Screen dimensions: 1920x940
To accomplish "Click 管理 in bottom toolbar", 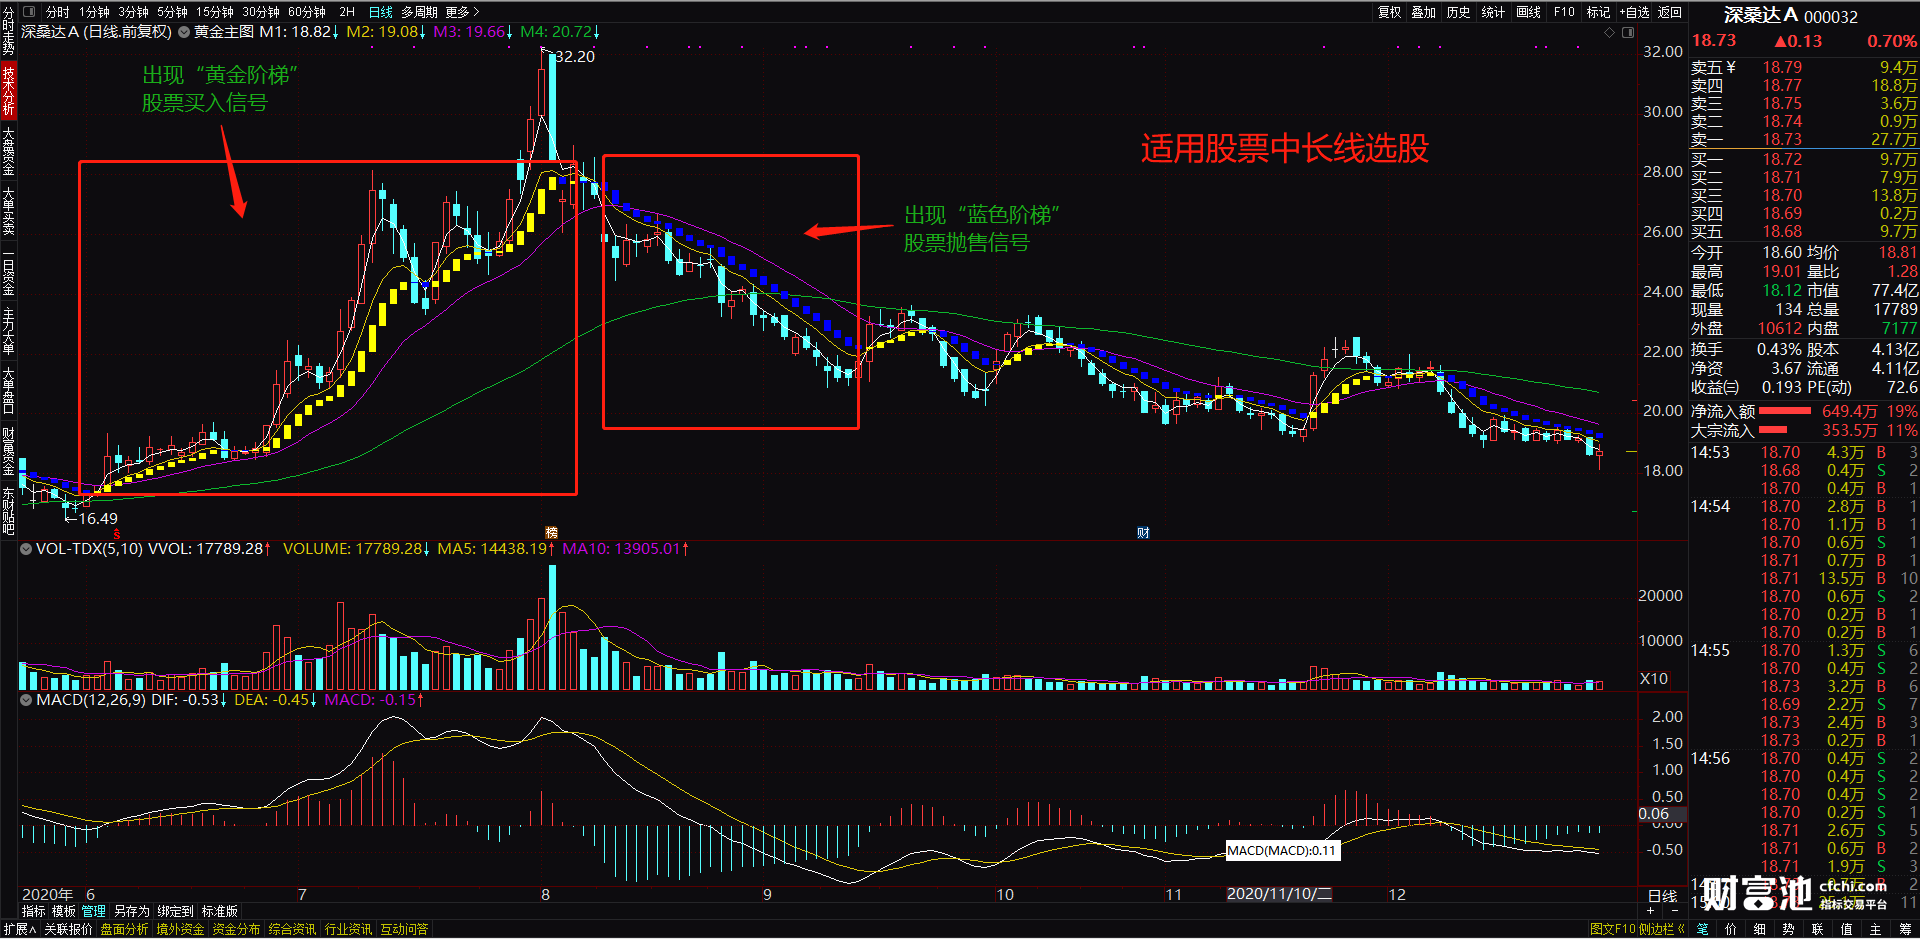I will click(94, 911).
